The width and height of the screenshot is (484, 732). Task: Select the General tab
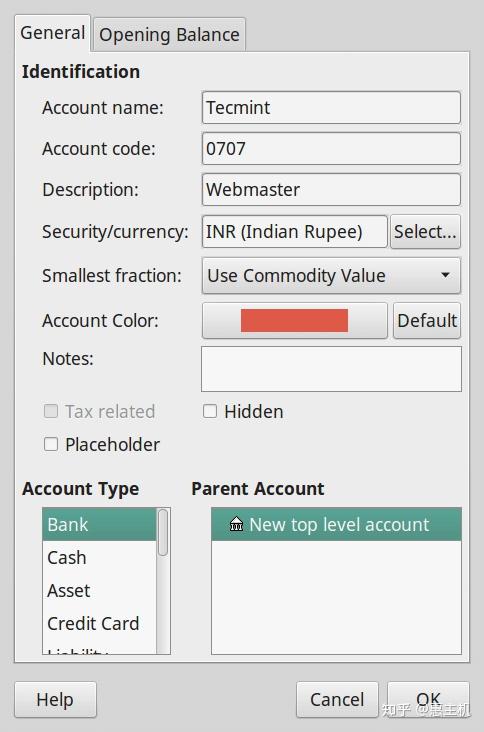click(x=52, y=33)
